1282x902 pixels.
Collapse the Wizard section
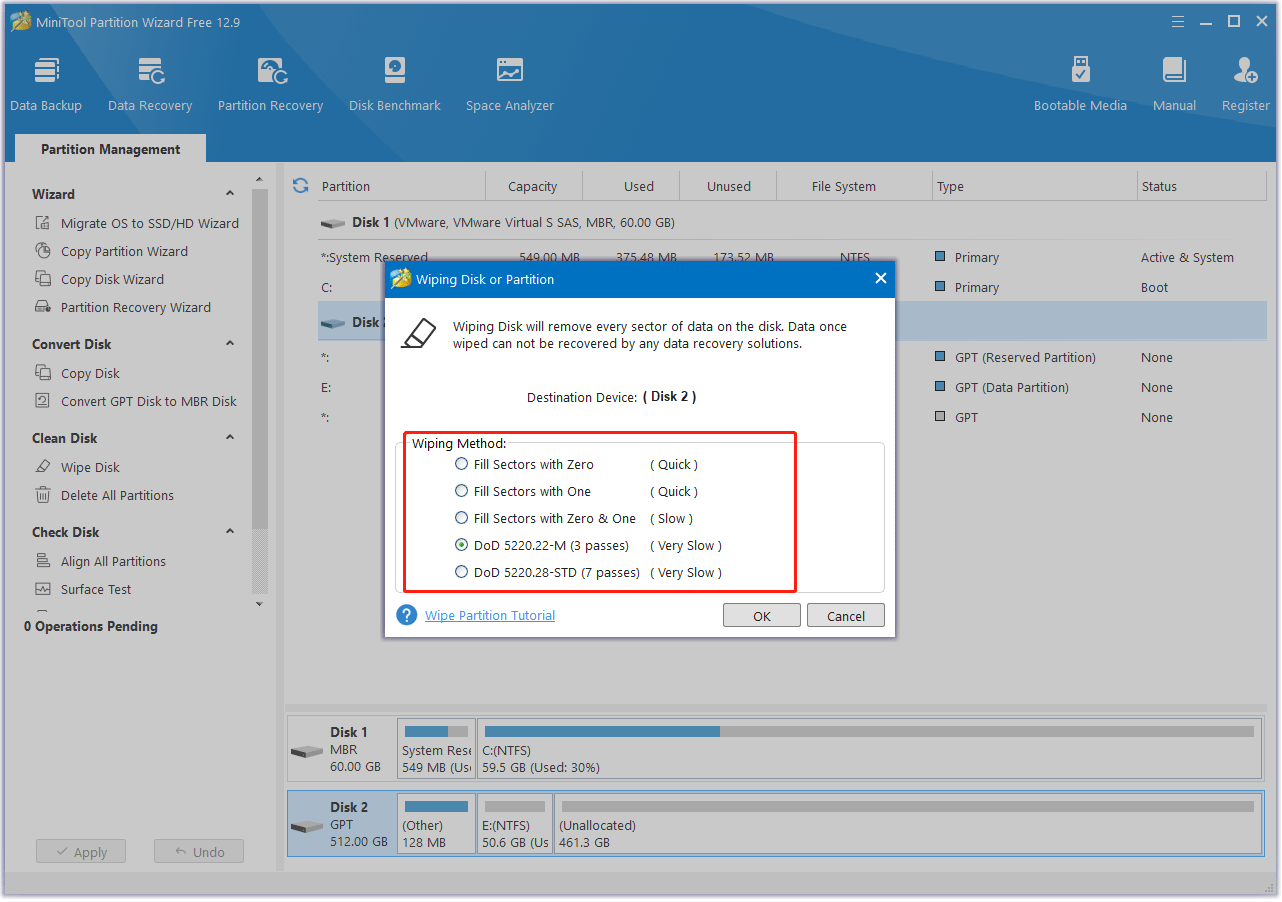(229, 193)
